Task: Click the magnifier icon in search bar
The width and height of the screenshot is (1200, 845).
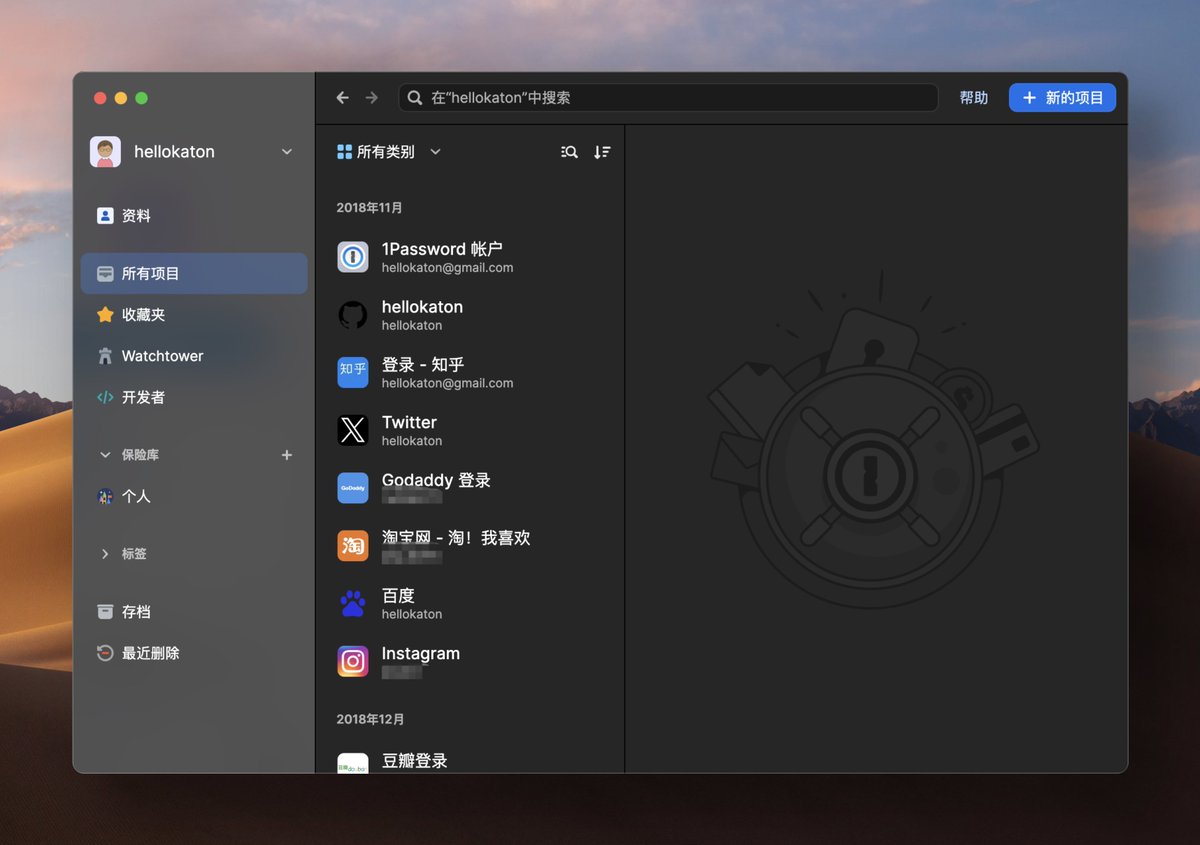Action: tap(415, 98)
